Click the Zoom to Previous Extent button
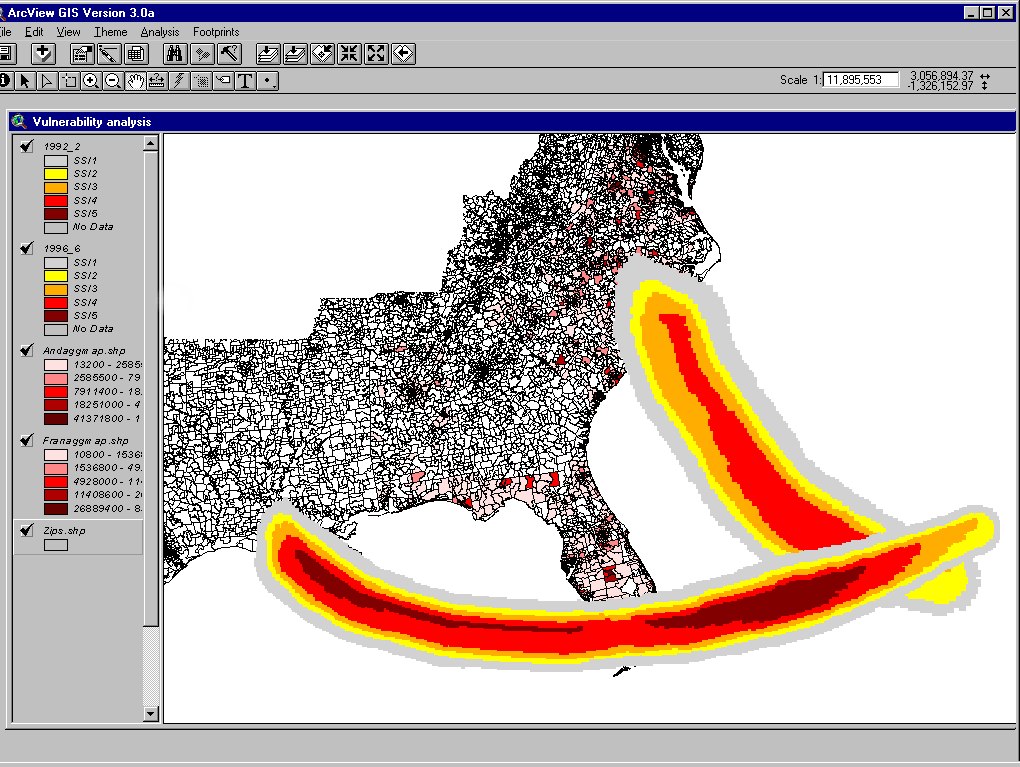Image resolution: width=1020 pixels, height=767 pixels. tap(403, 54)
